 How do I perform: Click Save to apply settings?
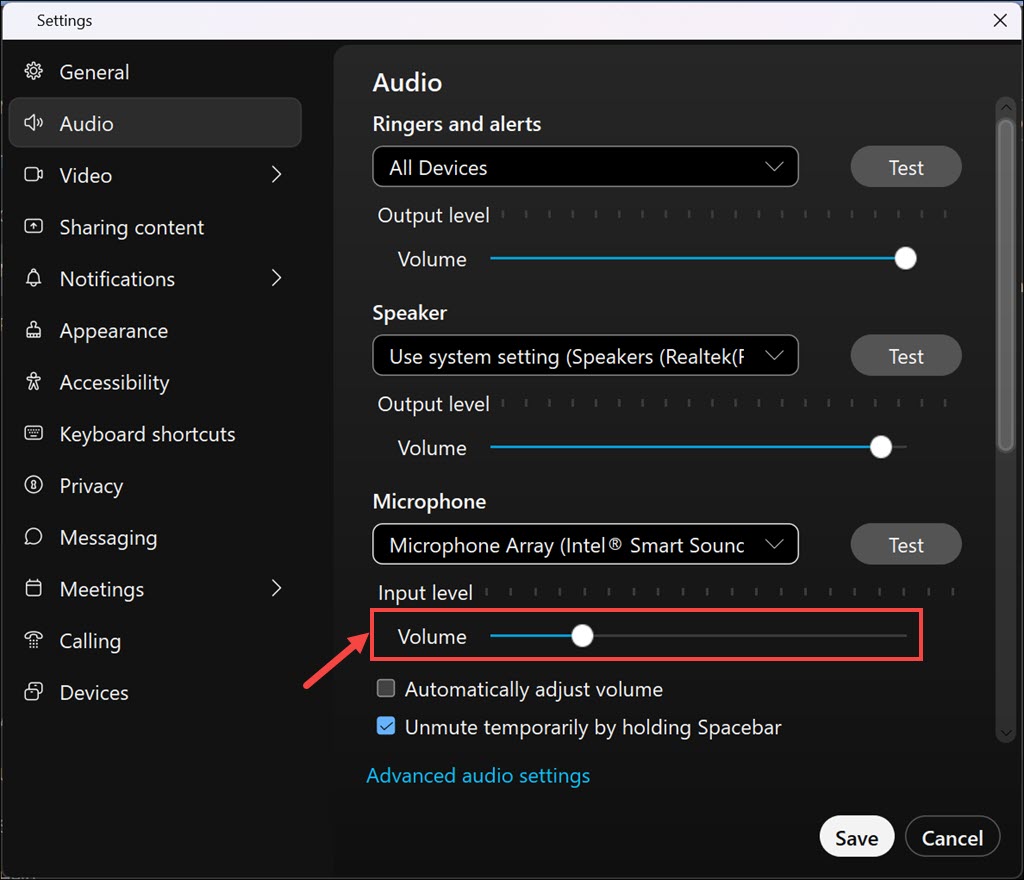[x=856, y=838]
